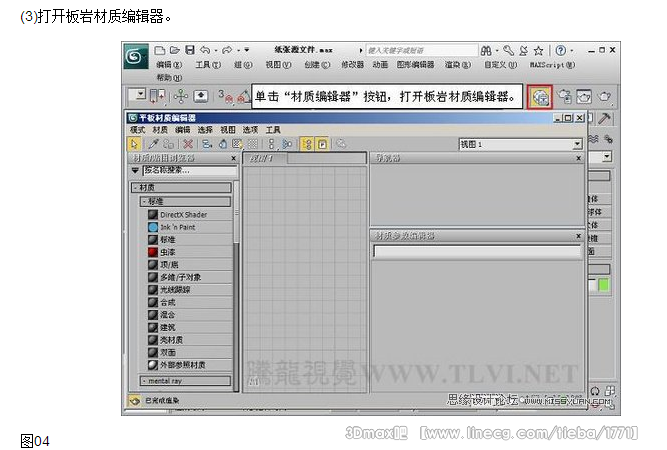Screen dimensions: 667x450
Task: Open the MAXScript(M) menu
Action: (x=552, y=65)
